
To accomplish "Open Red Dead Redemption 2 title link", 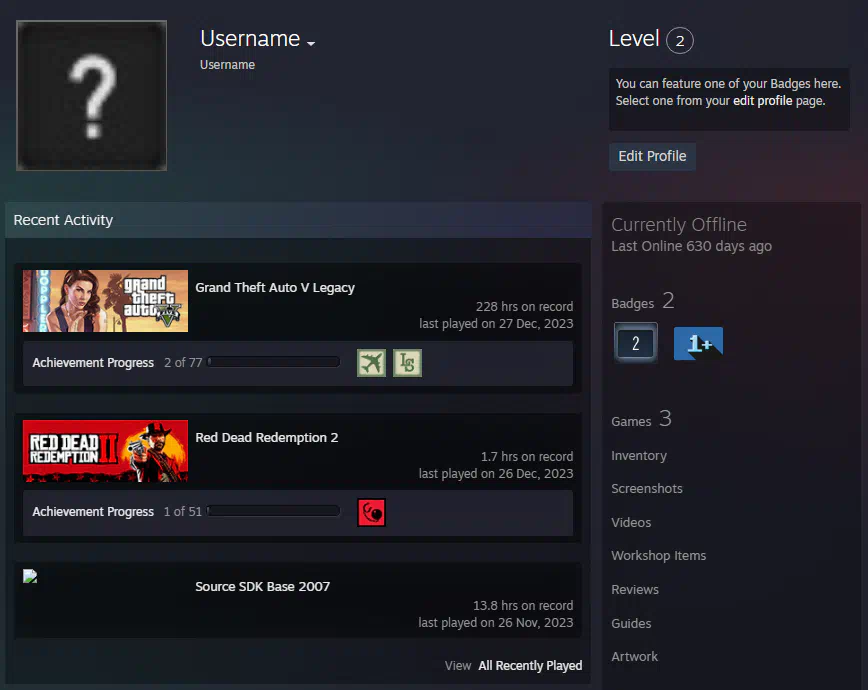I will click(x=266, y=437).
